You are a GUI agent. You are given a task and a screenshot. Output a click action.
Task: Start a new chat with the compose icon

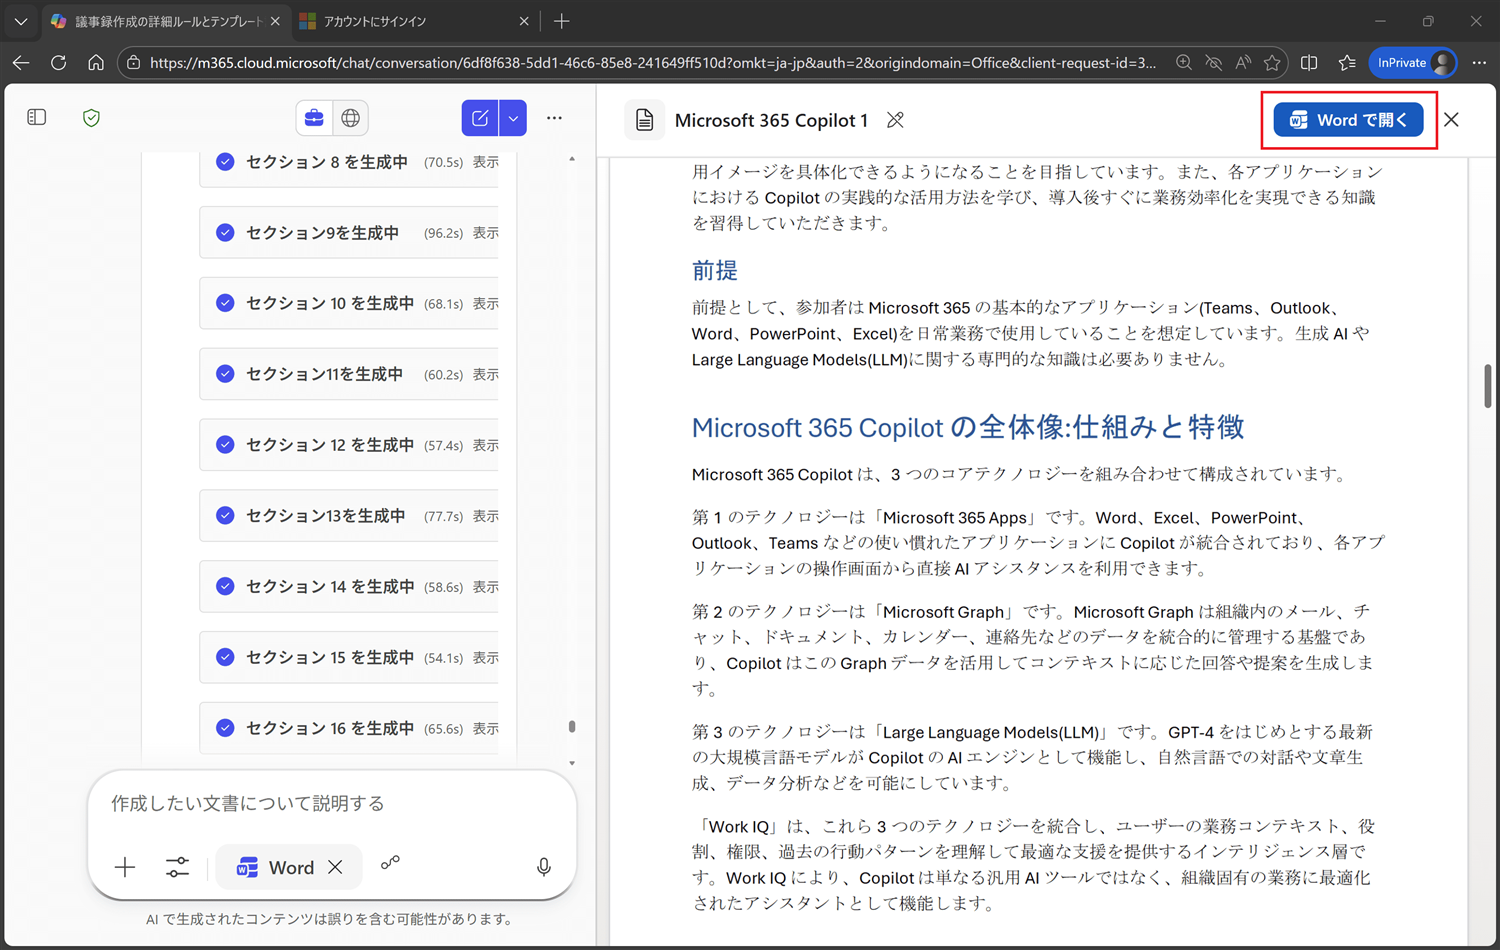(479, 117)
